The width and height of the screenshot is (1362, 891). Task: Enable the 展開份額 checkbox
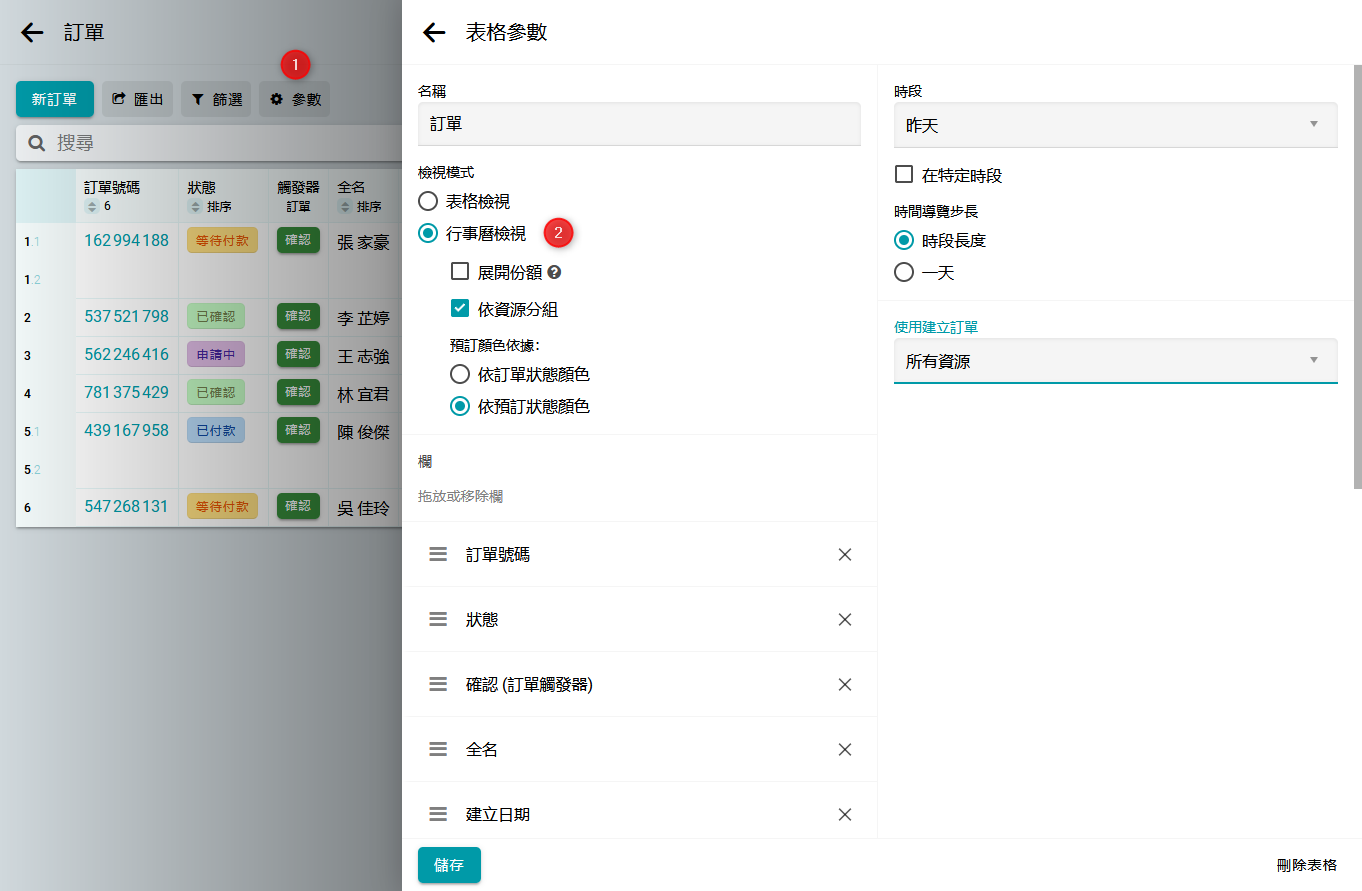click(x=460, y=271)
